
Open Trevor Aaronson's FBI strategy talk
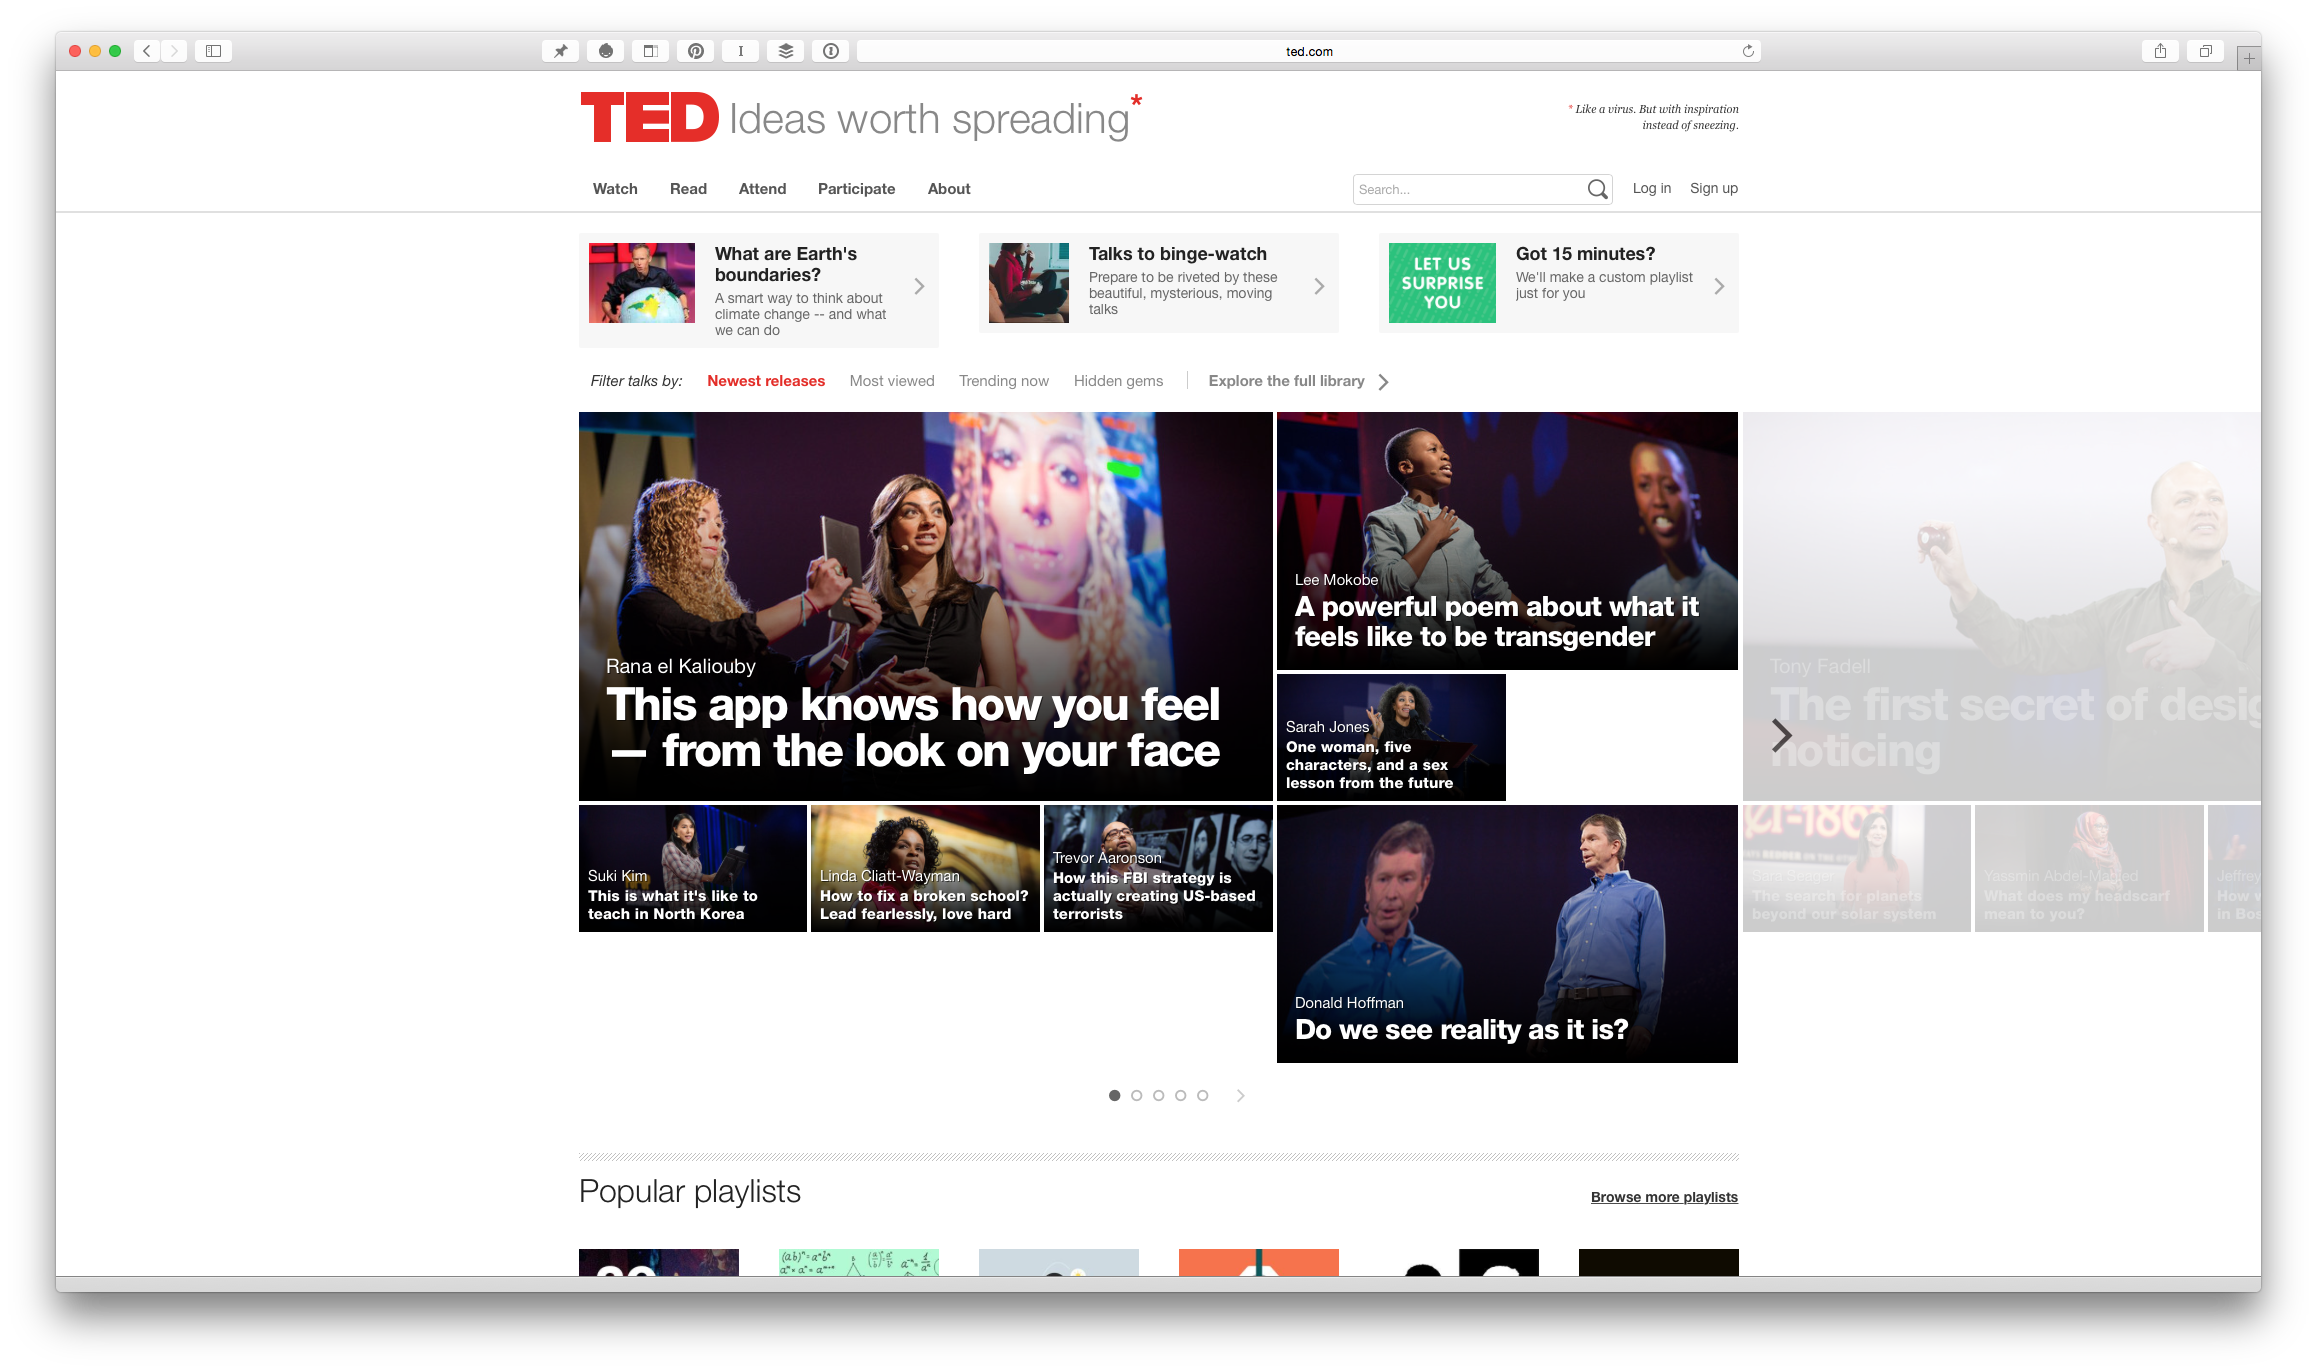[1158, 868]
